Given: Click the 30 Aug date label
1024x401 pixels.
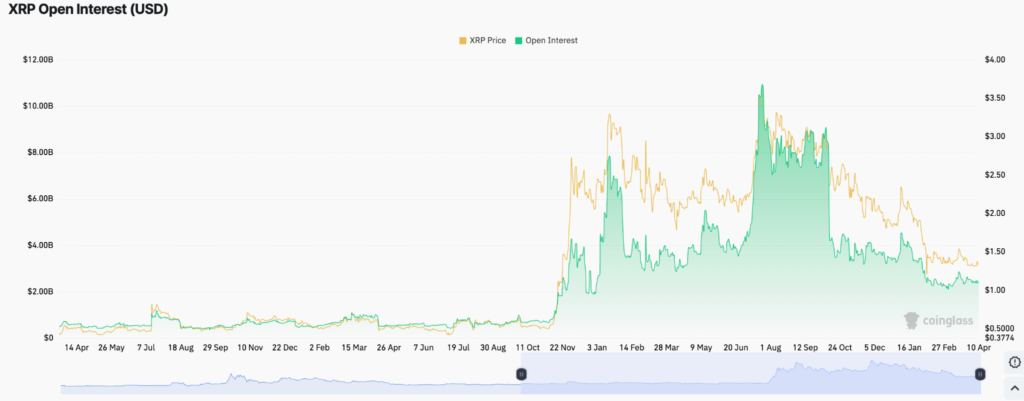Looking at the screenshot, I should click(x=492, y=348).
